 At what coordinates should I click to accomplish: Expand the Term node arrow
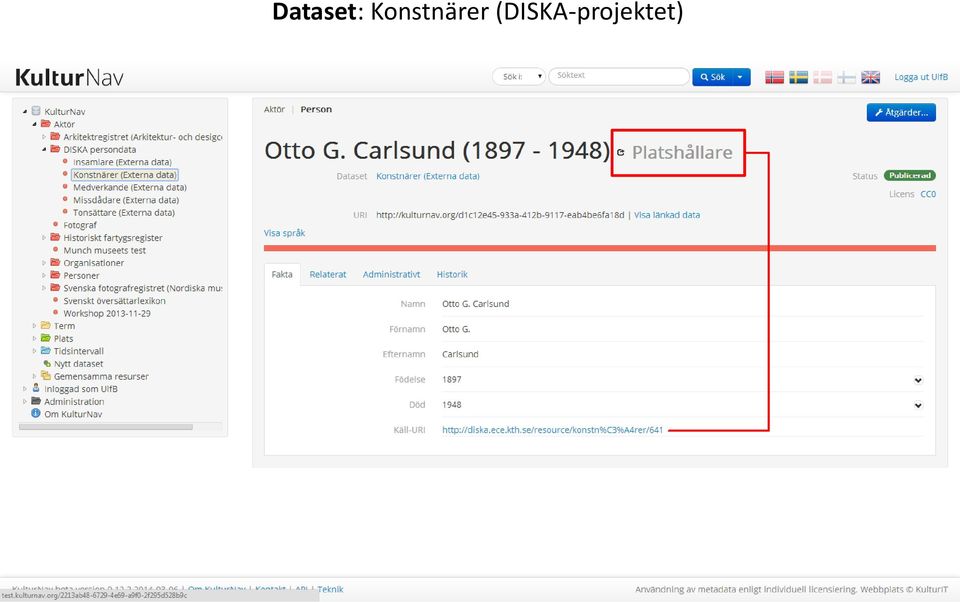click(34, 326)
